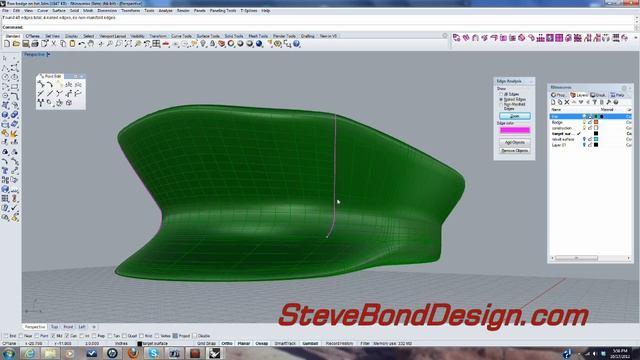Select the construction layer row

pyautogui.click(x=590, y=128)
